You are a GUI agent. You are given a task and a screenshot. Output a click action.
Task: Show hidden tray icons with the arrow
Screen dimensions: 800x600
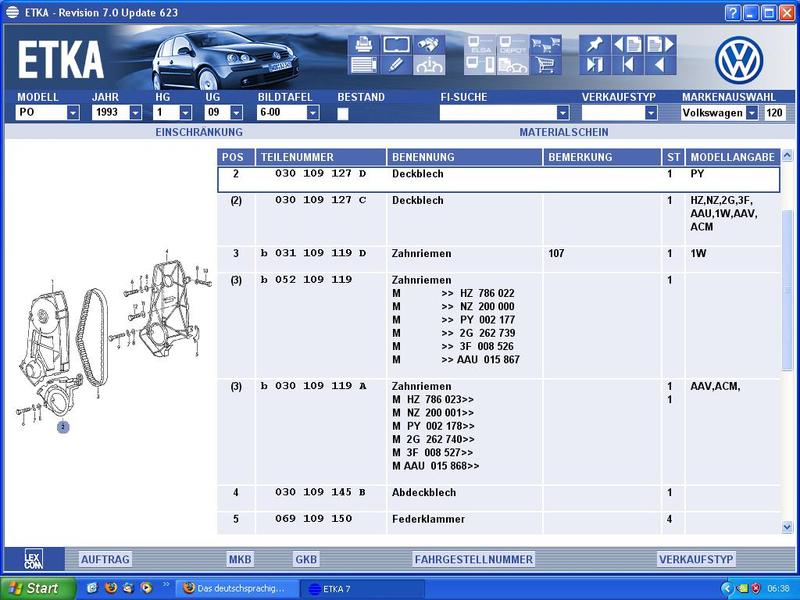727,588
